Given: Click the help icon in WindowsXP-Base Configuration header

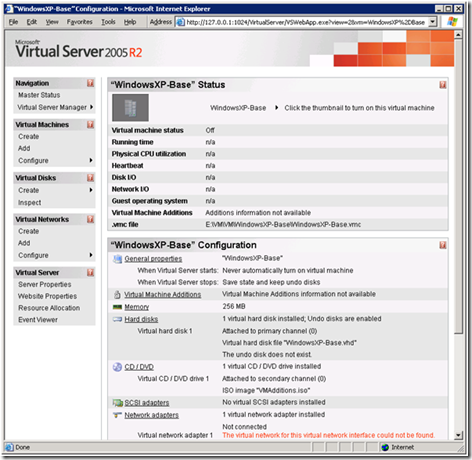Looking at the screenshot, I should (x=442, y=245).
